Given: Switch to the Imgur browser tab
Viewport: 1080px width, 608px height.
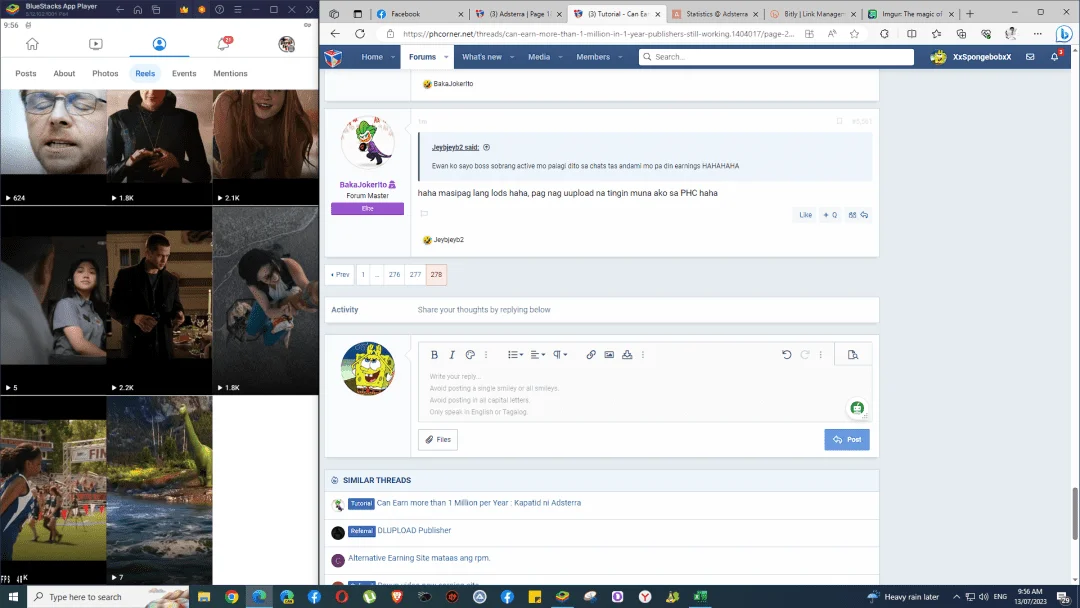Looking at the screenshot, I should pos(911,14).
